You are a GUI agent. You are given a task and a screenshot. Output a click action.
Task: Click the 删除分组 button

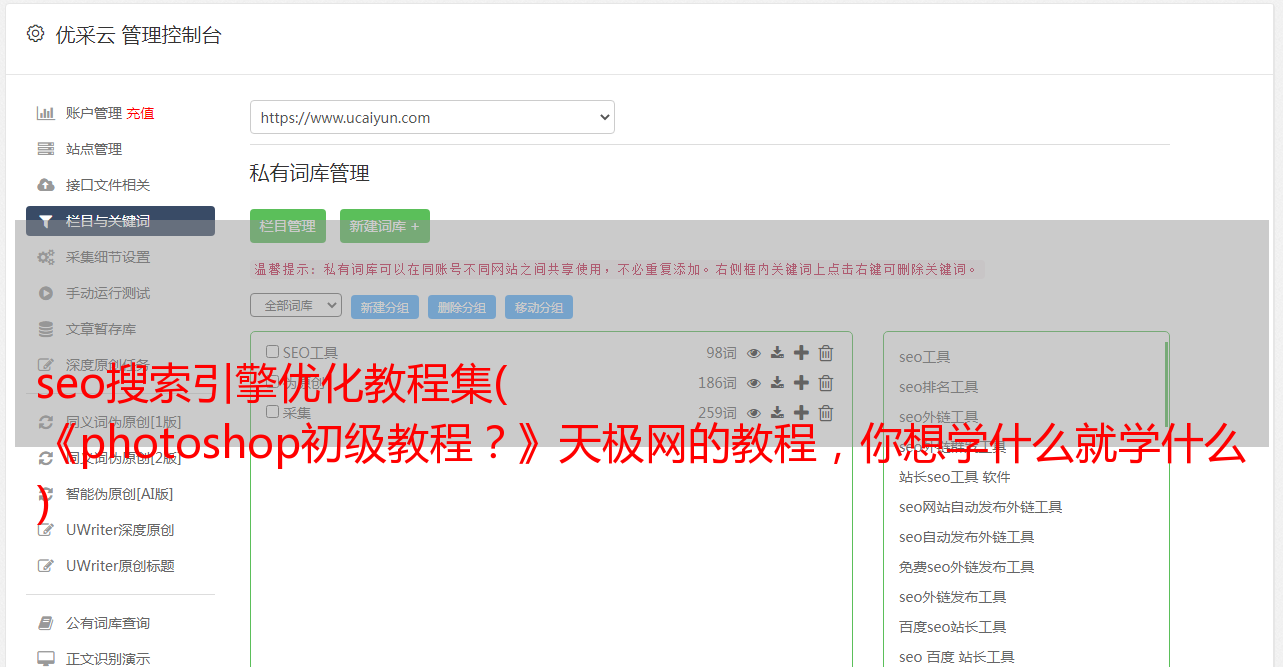click(462, 307)
